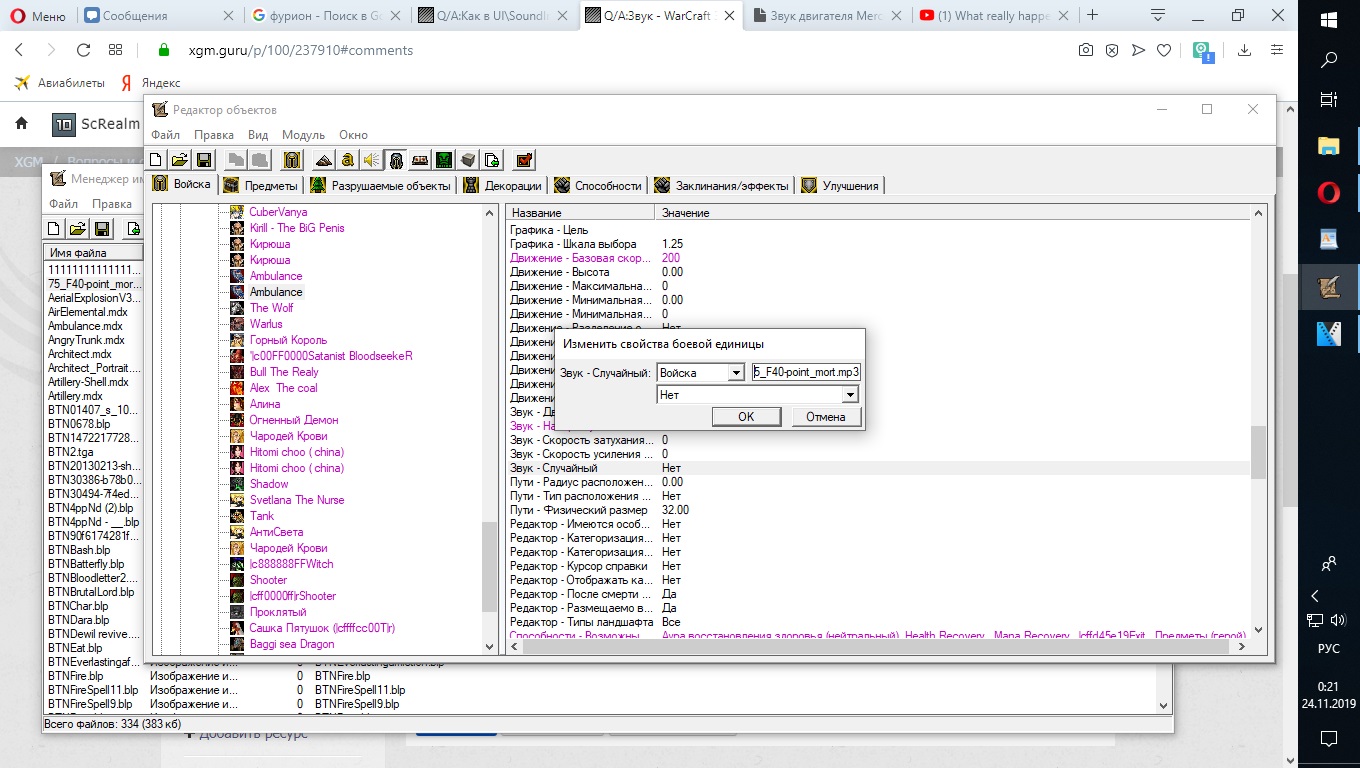This screenshot has height=768, width=1360.
Task: Launch the Sound Editor speaker icon
Action: coord(371,160)
